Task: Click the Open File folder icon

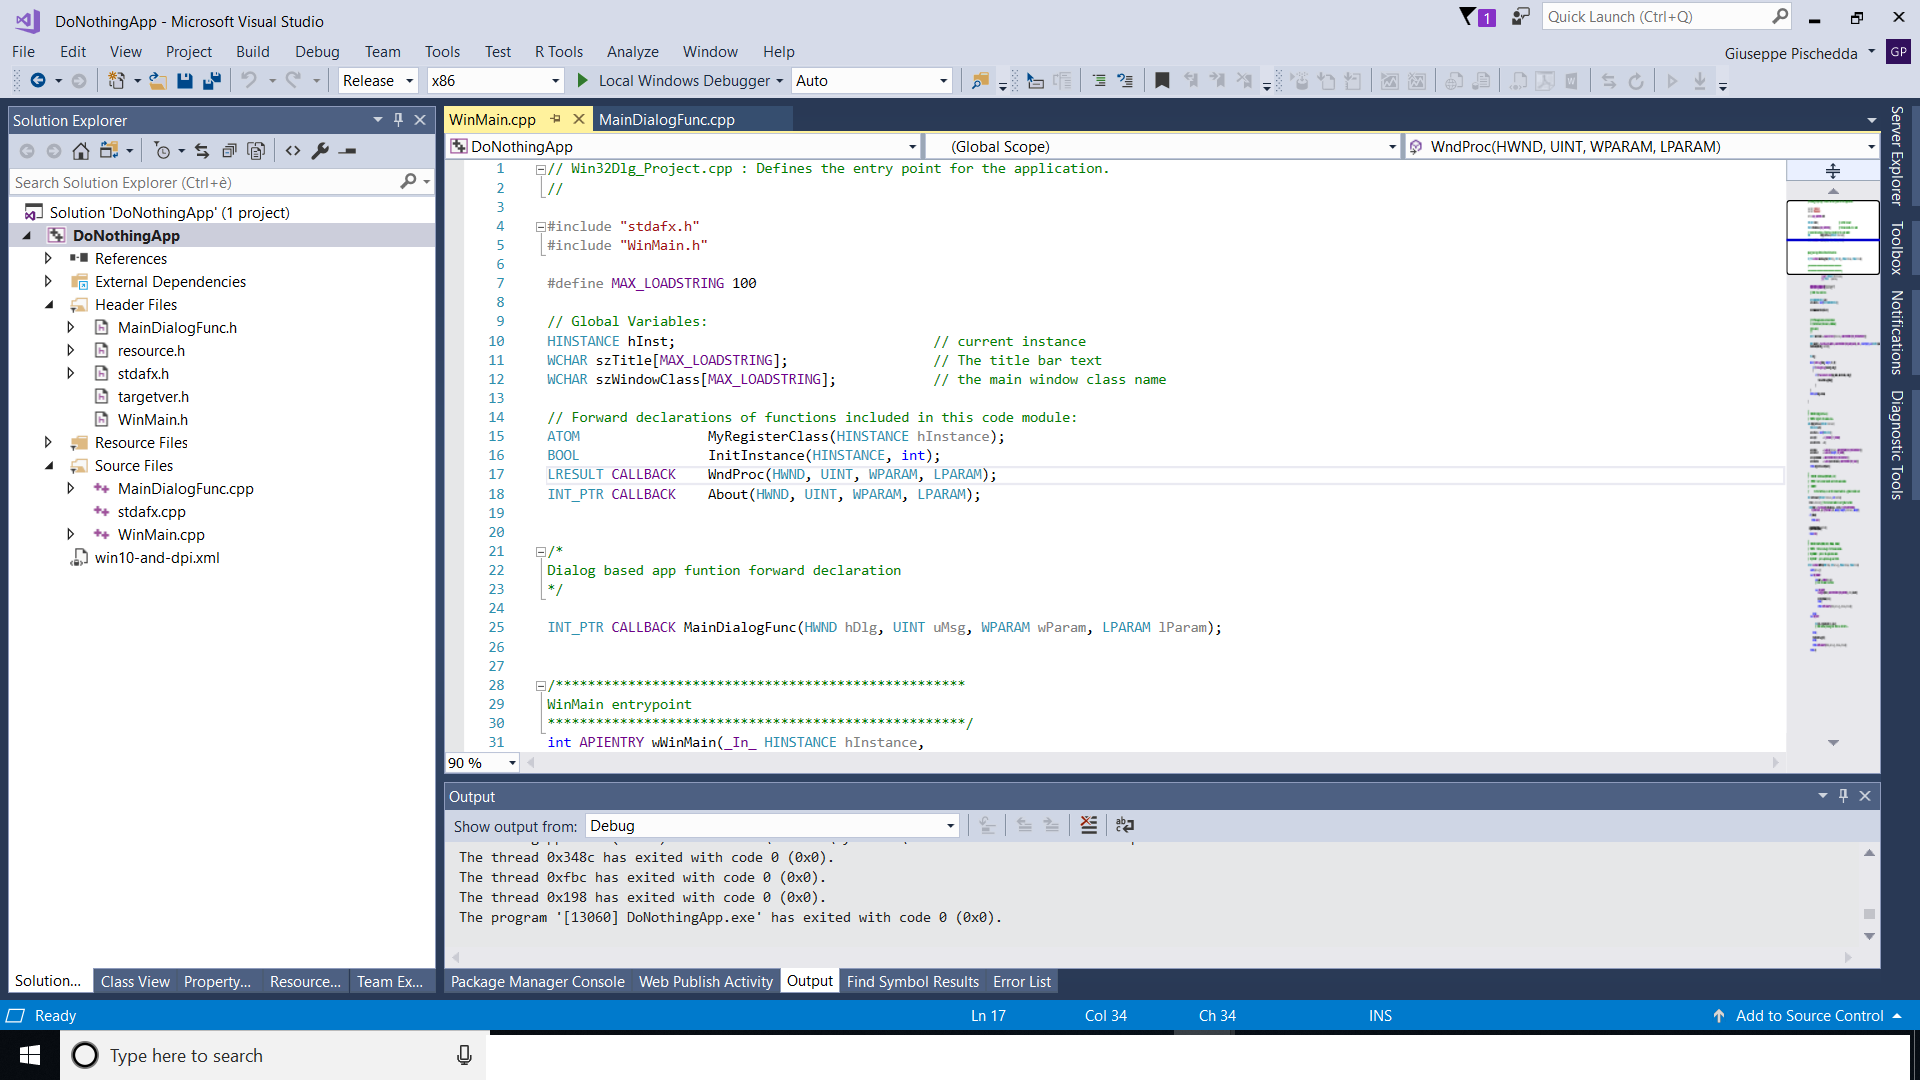Action: pyautogui.click(x=158, y=81)
